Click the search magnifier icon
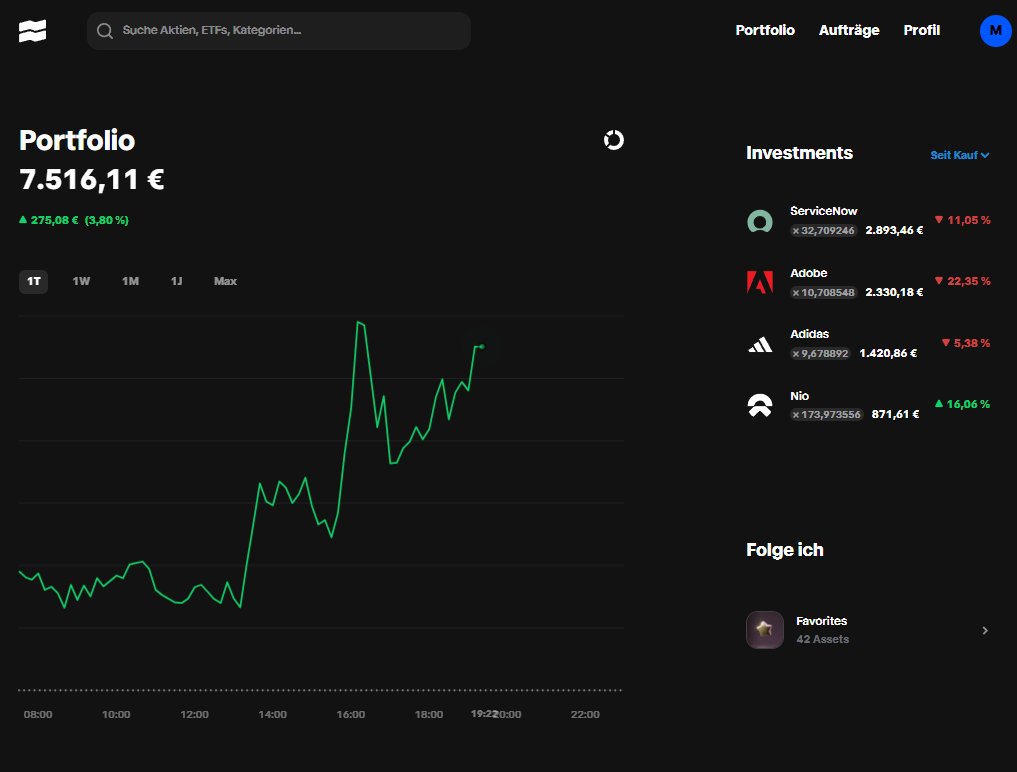This screenshot has height=772, width=1017. point(104,30)
